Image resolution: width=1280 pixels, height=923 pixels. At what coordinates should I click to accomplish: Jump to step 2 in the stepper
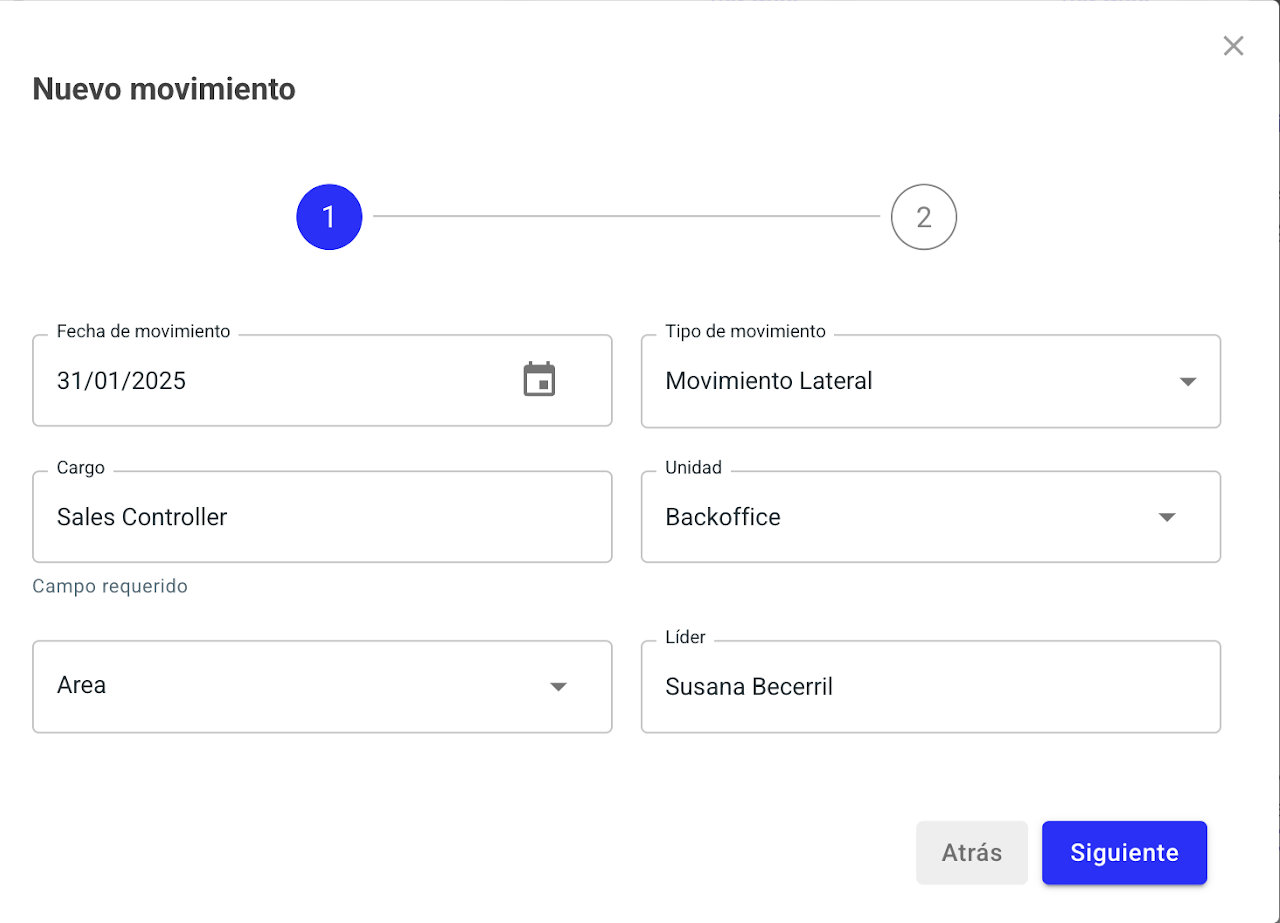coord(923,217)
